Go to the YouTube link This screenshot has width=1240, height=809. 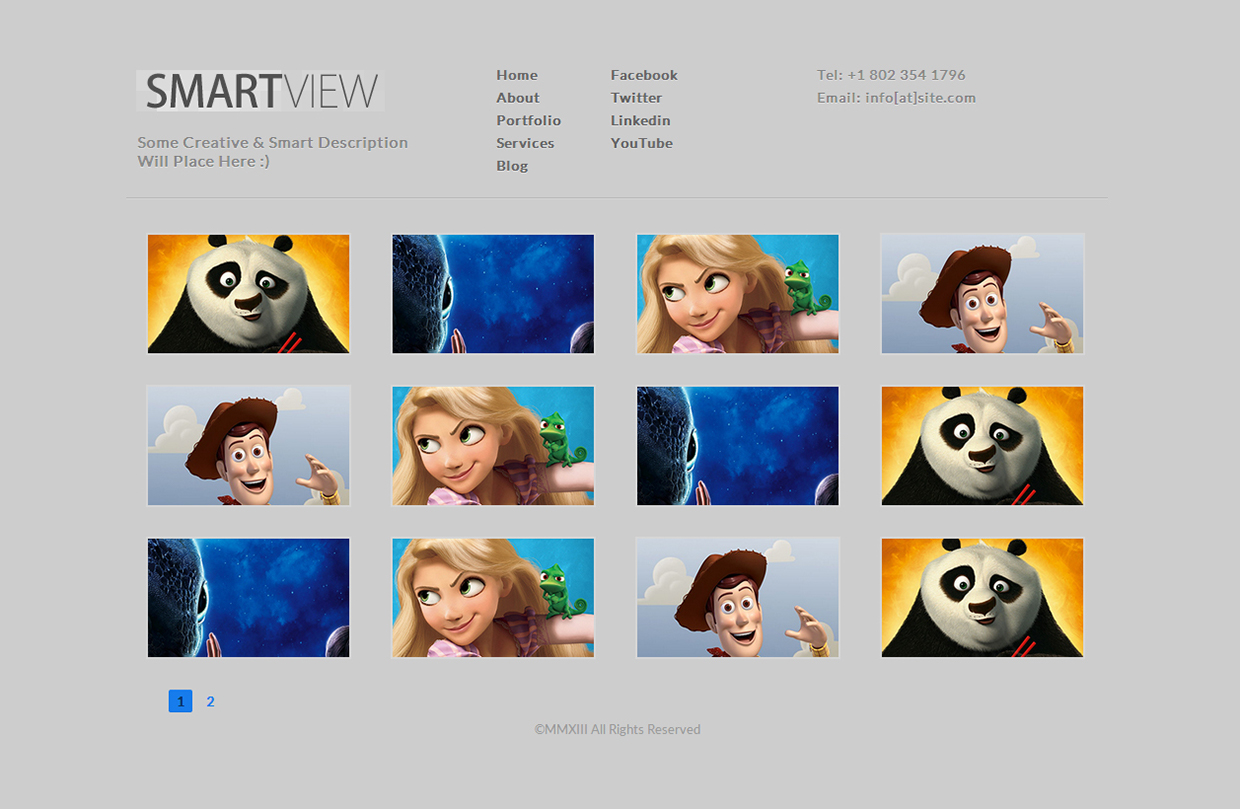pyautogui.click(x=641, y=143)
